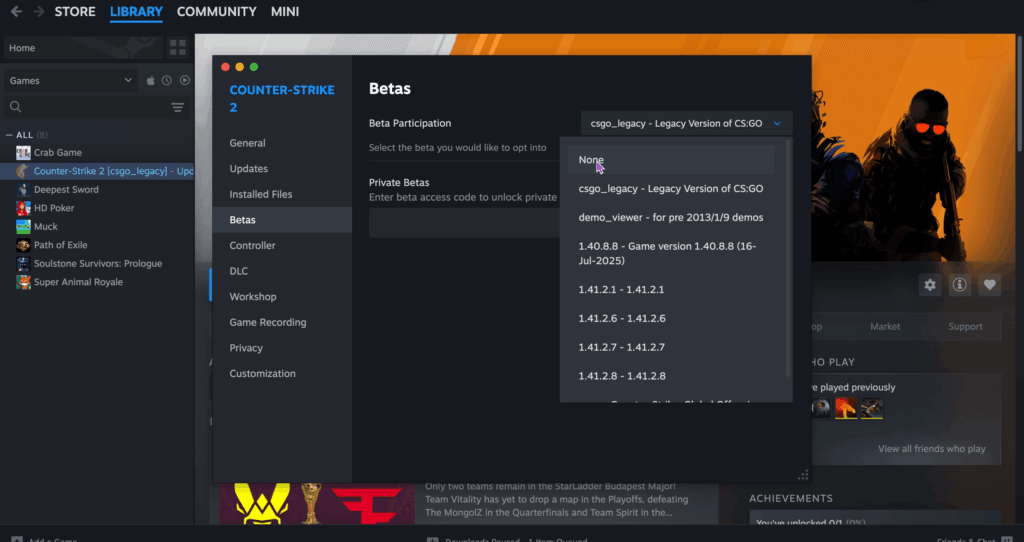This screenshot has height=542, width=1024.
Task: Switch to collections grid view icon
Action: (178, 48)
